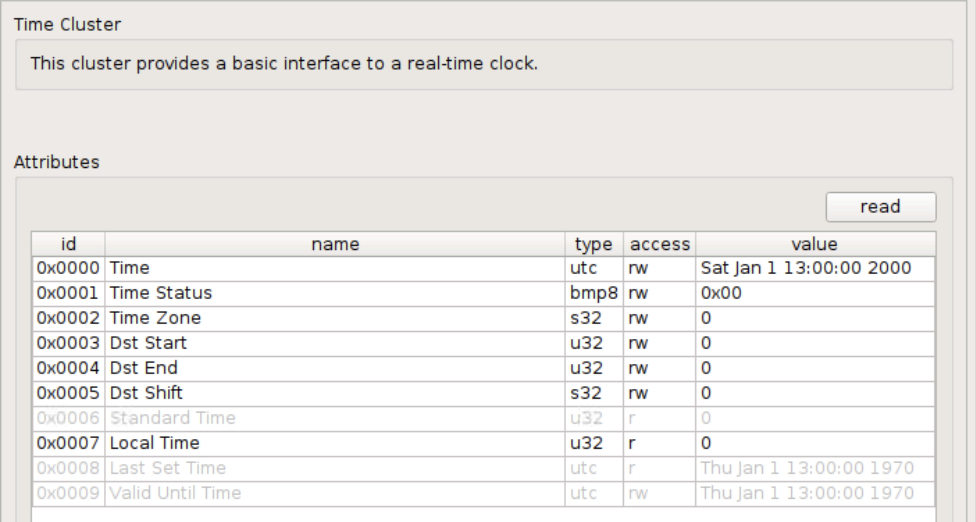Click the value cell of Dst End
The height and width of the screenshot is (522, 976).
815,368
